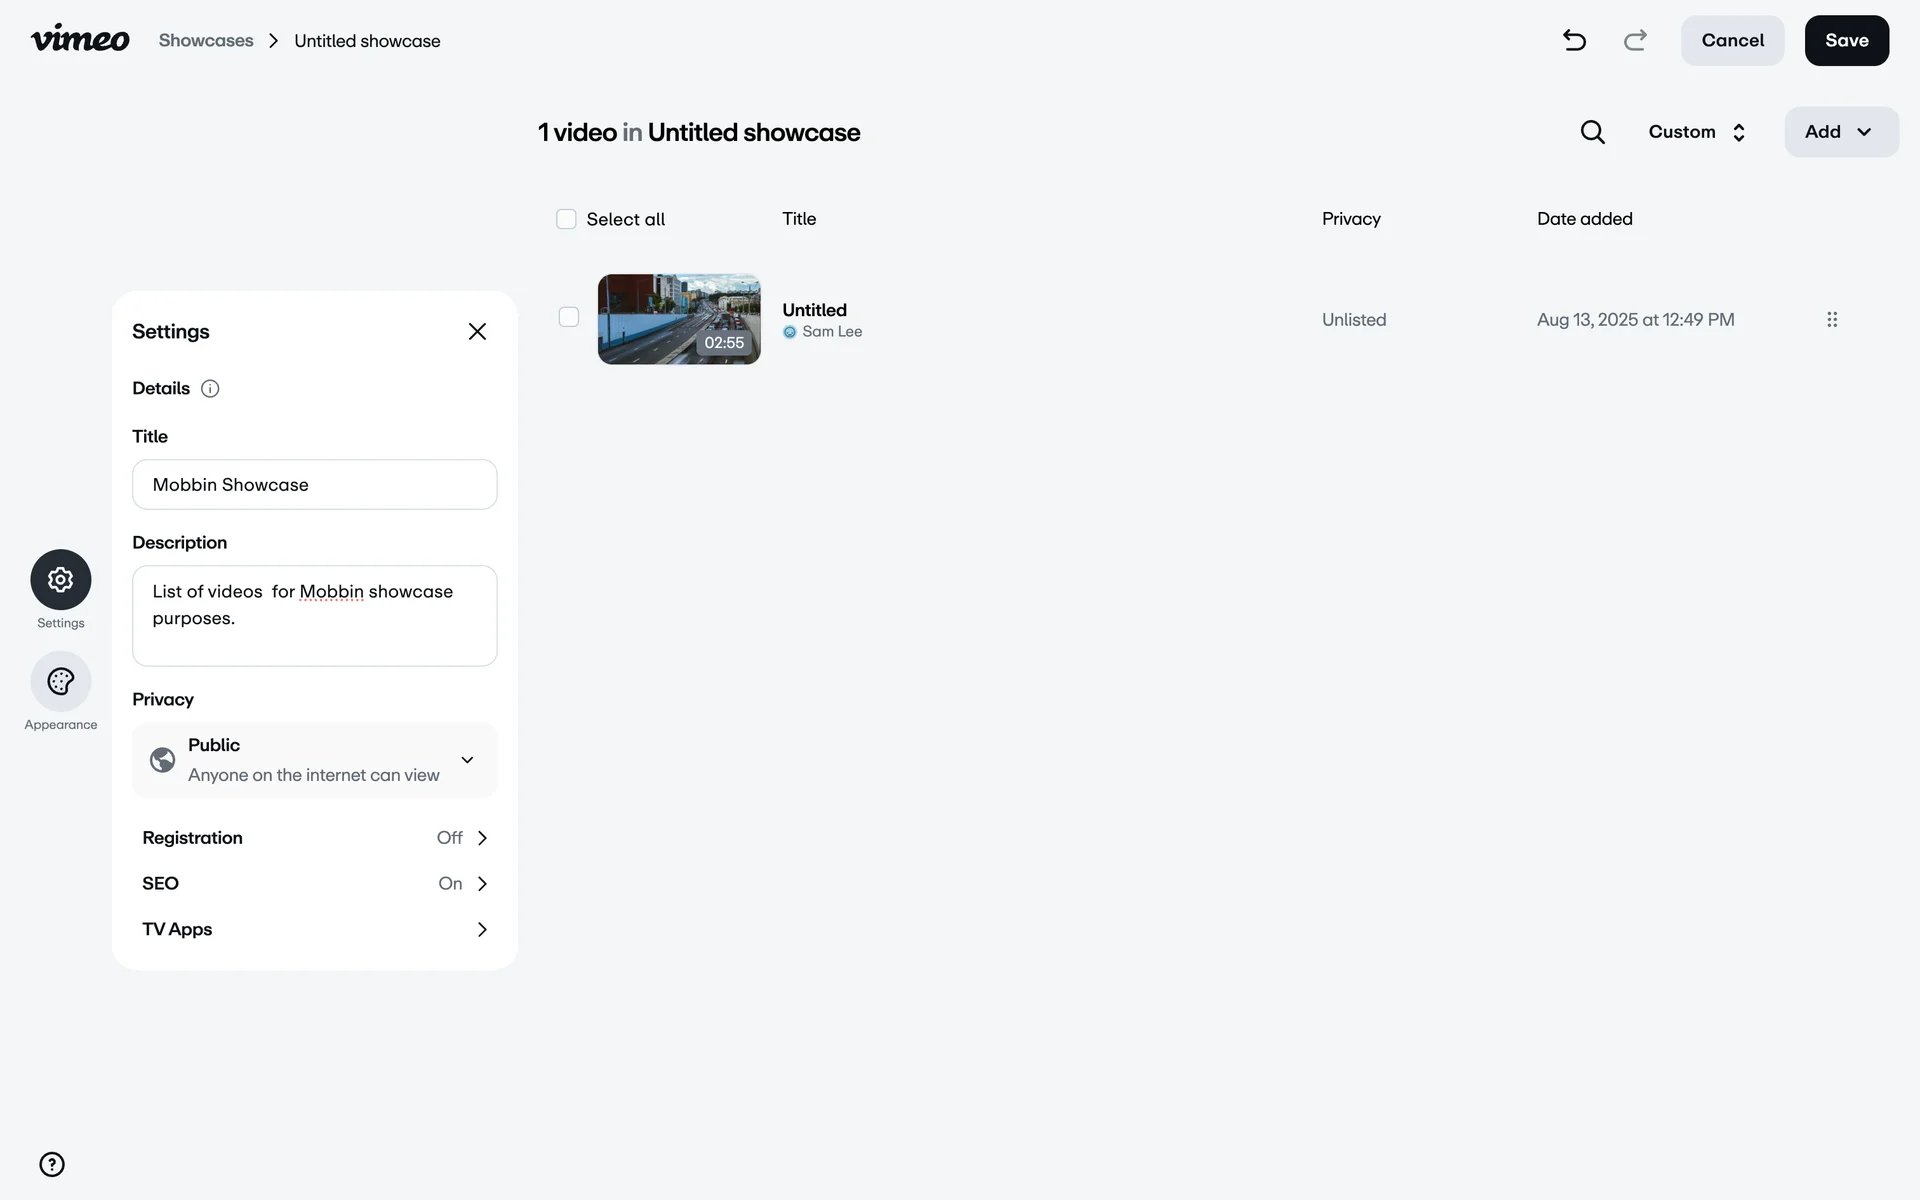Open the TV Apps settings row
Screen dimensions: 1920x1200
pos(314,930)
